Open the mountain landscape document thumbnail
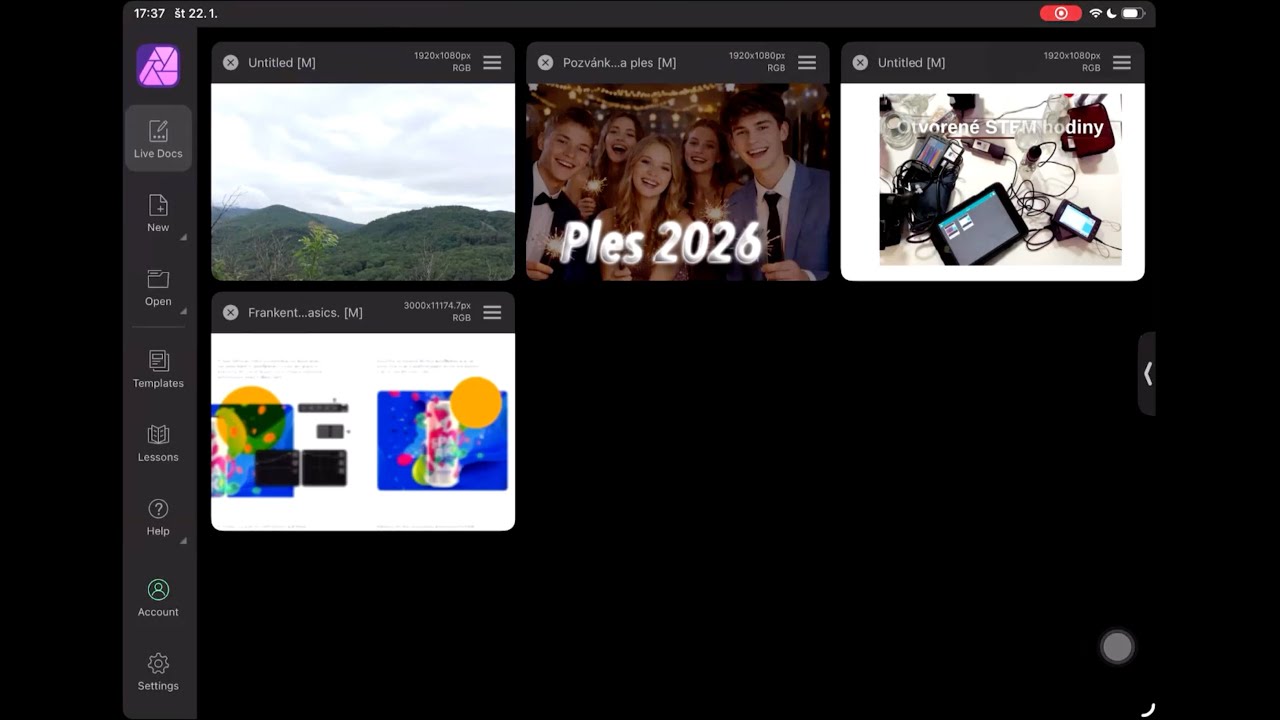This screenshot has width=1280, height=720. tap(363, 181)
